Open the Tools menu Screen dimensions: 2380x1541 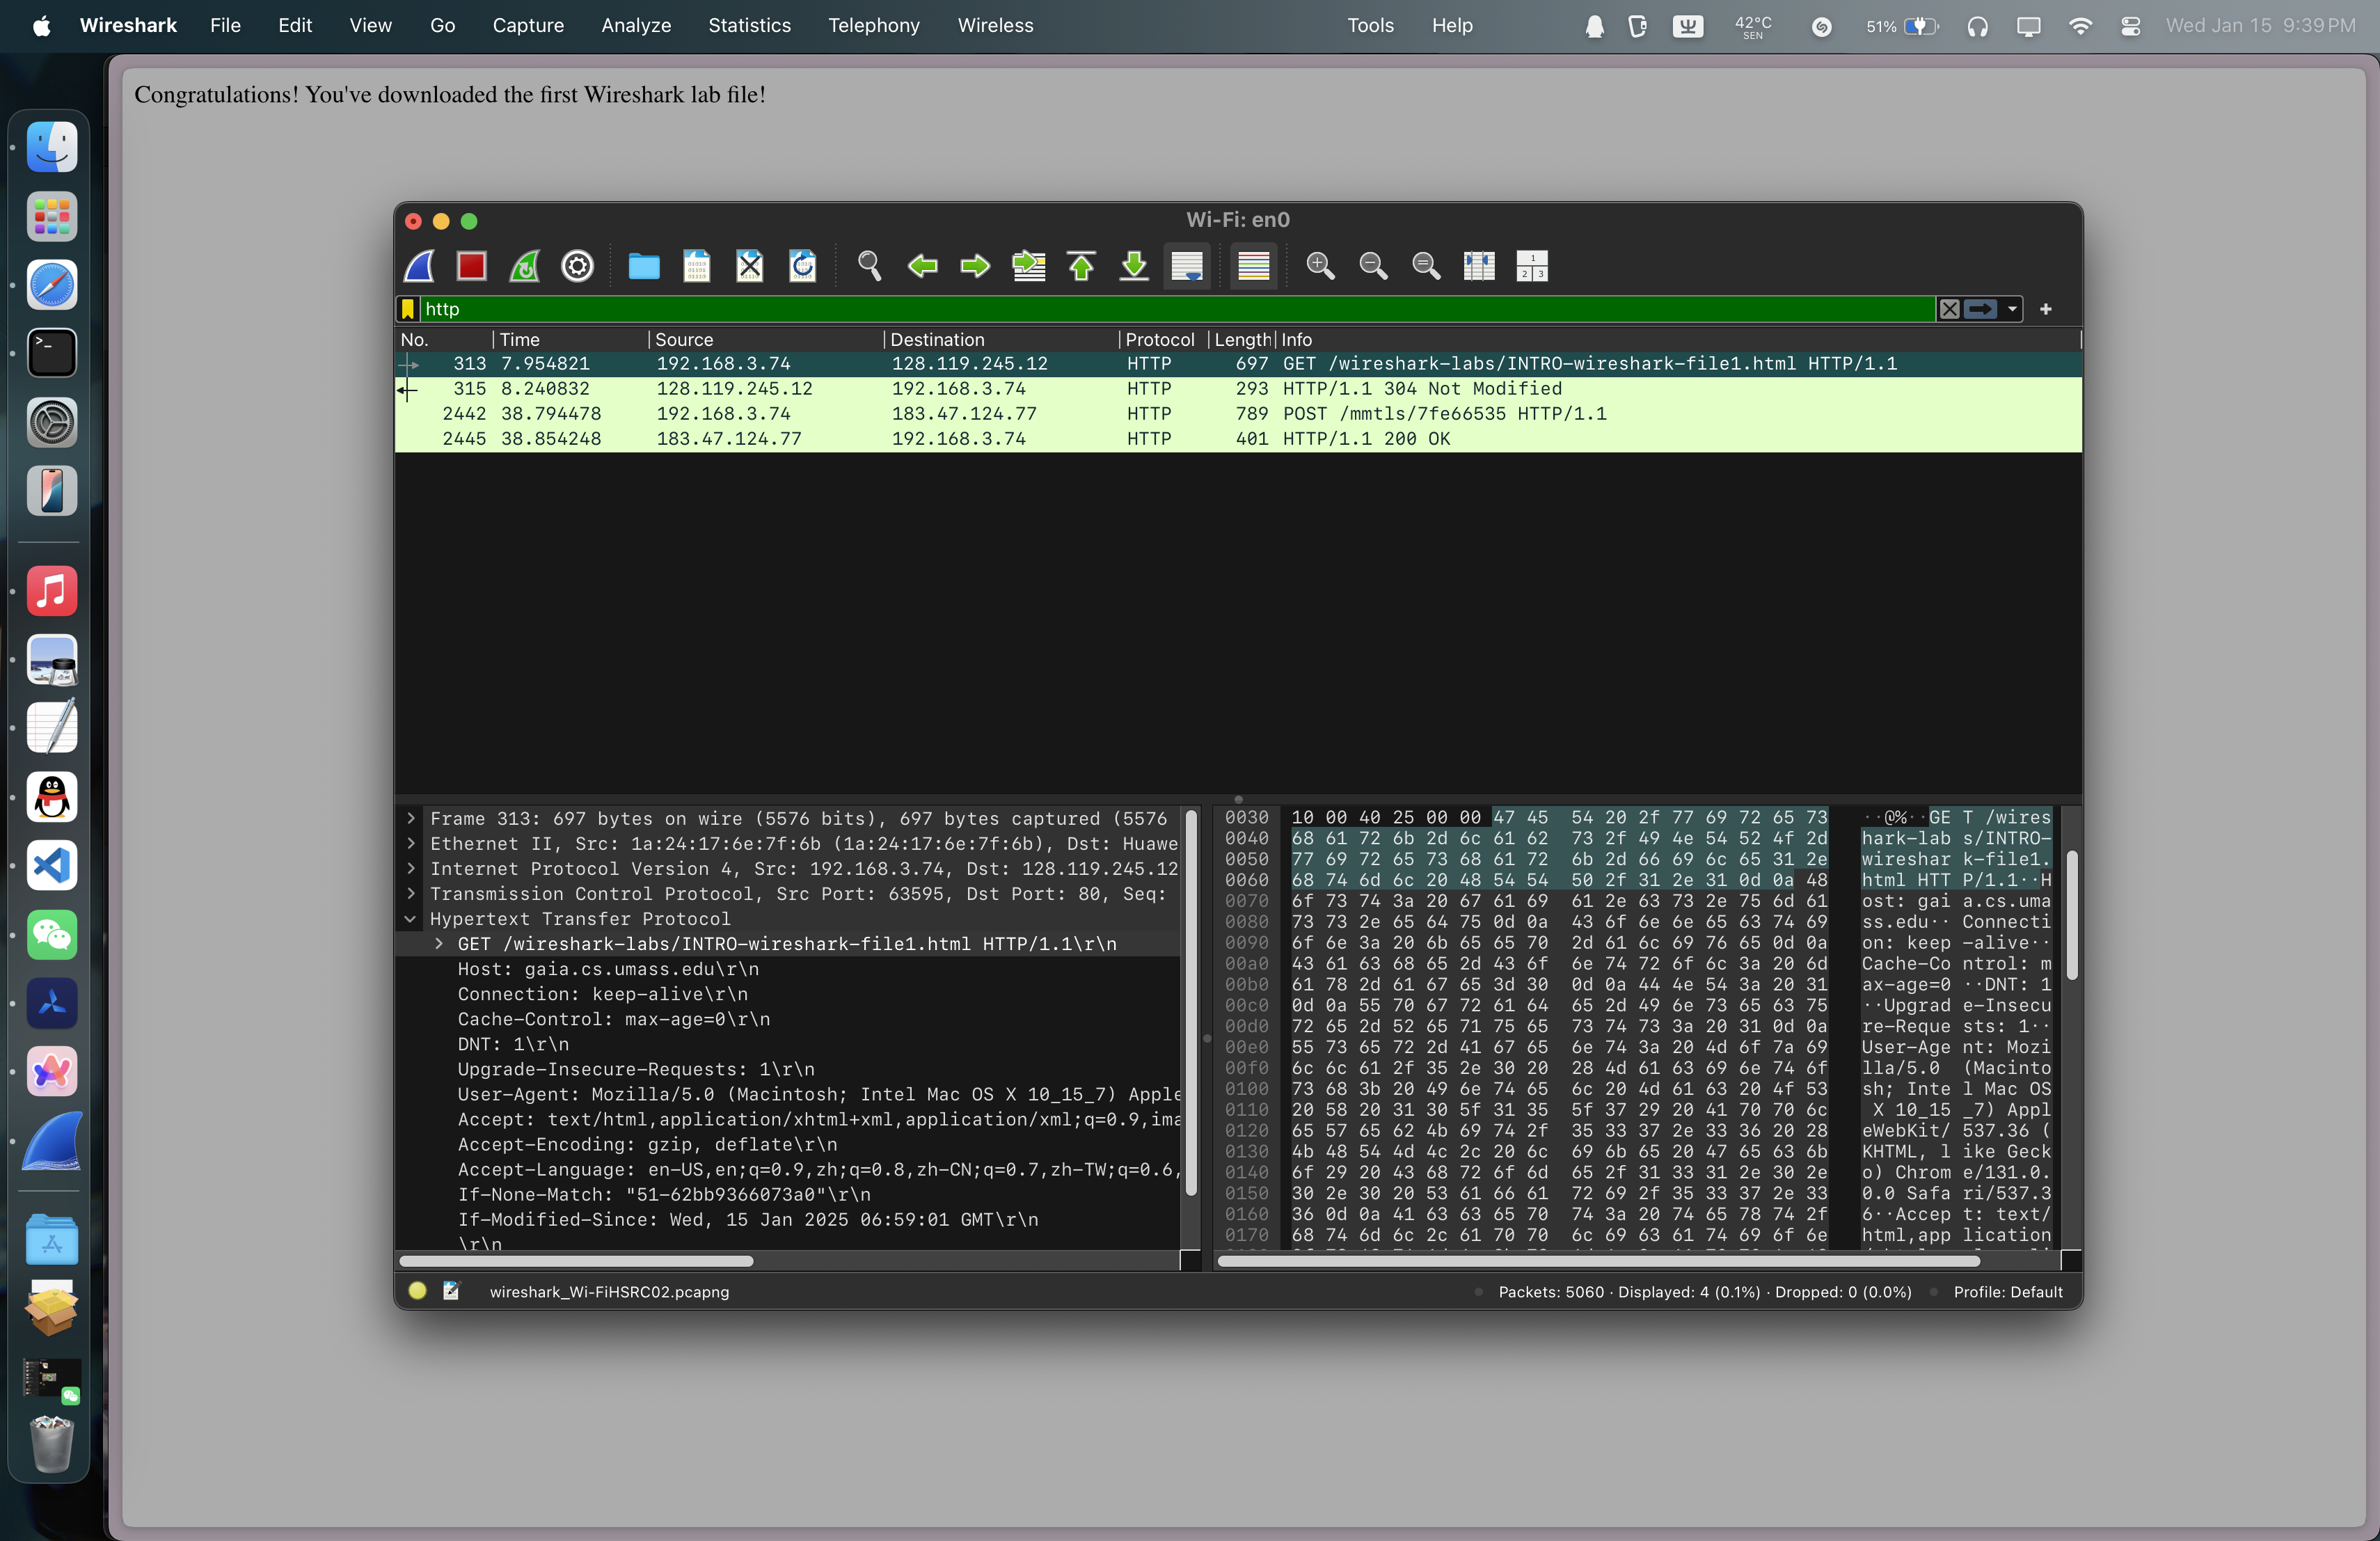[x=1370, y=25]
